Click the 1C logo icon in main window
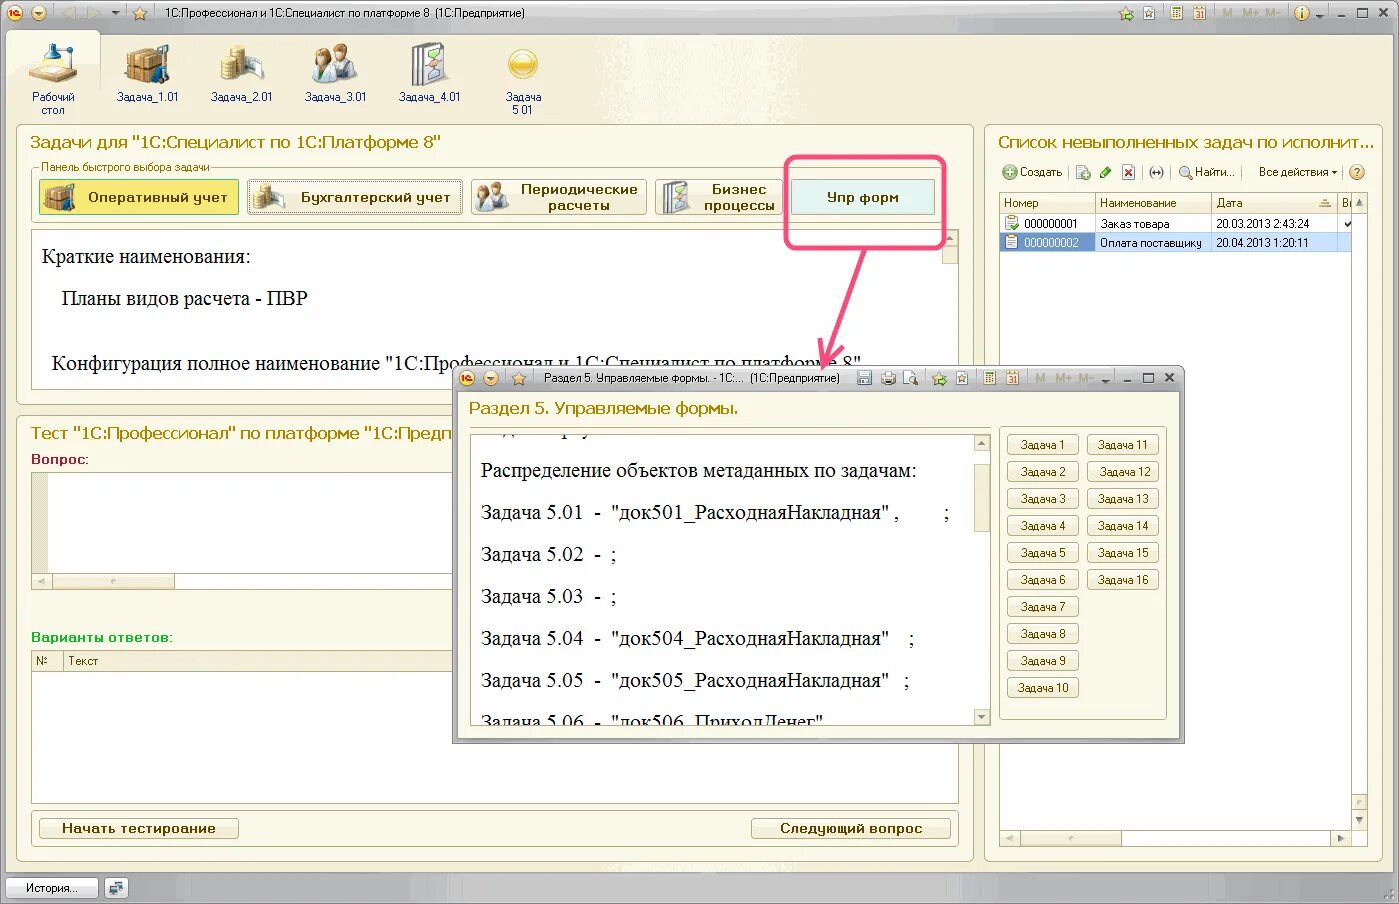 [15, 13]
